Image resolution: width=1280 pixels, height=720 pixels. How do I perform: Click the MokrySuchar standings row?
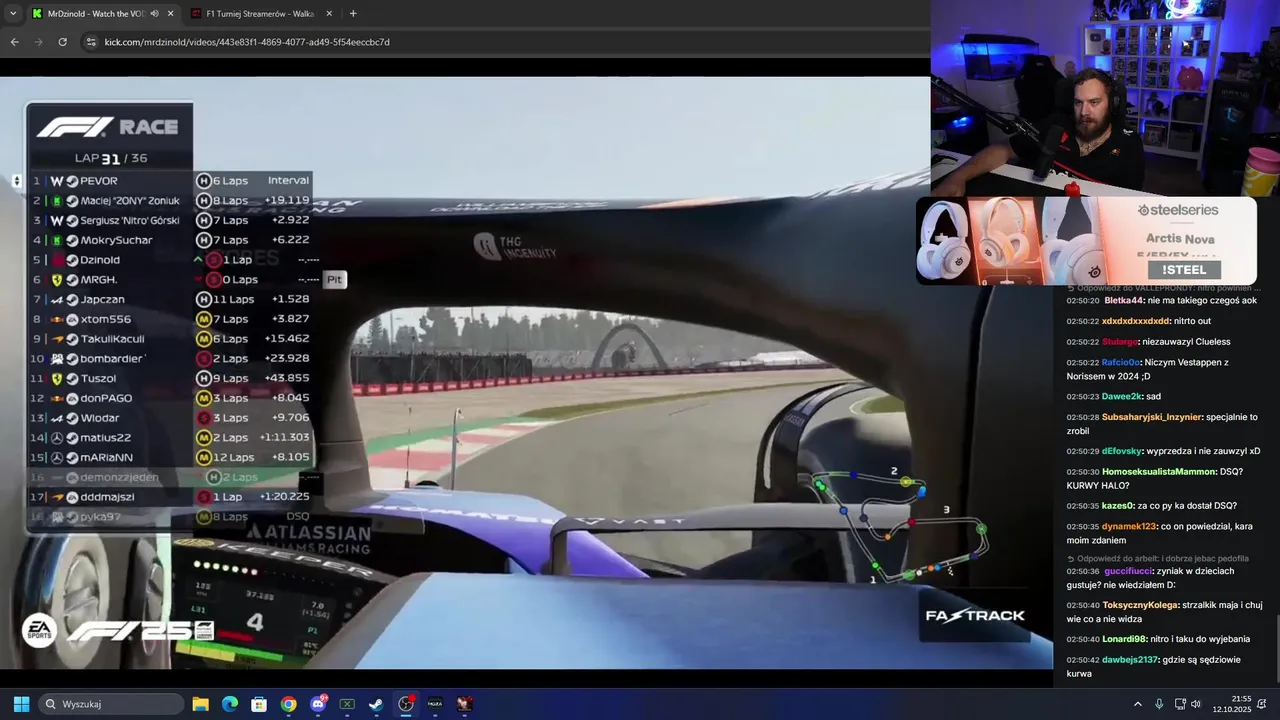pos(170,240)
